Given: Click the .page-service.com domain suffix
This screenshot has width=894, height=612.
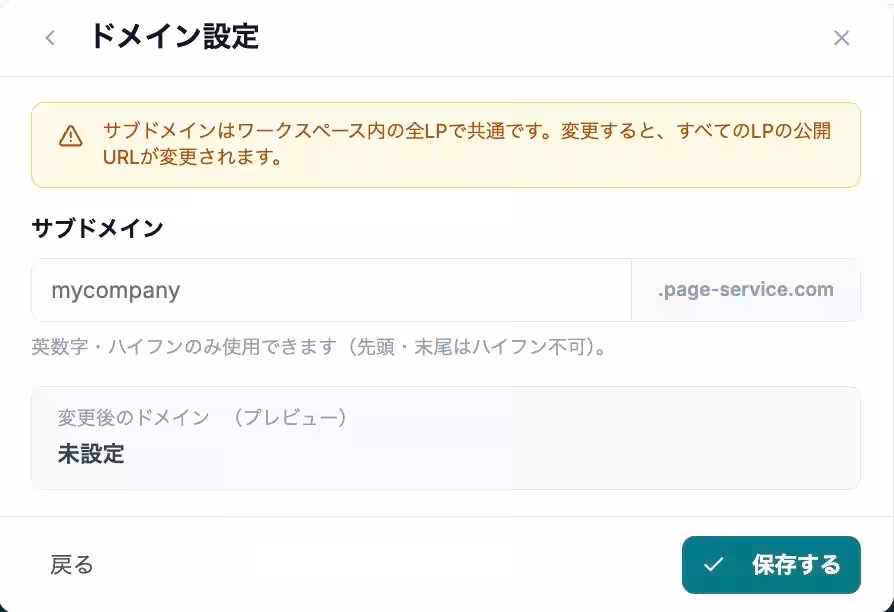Looking at the screenshot, I should 745,290.
